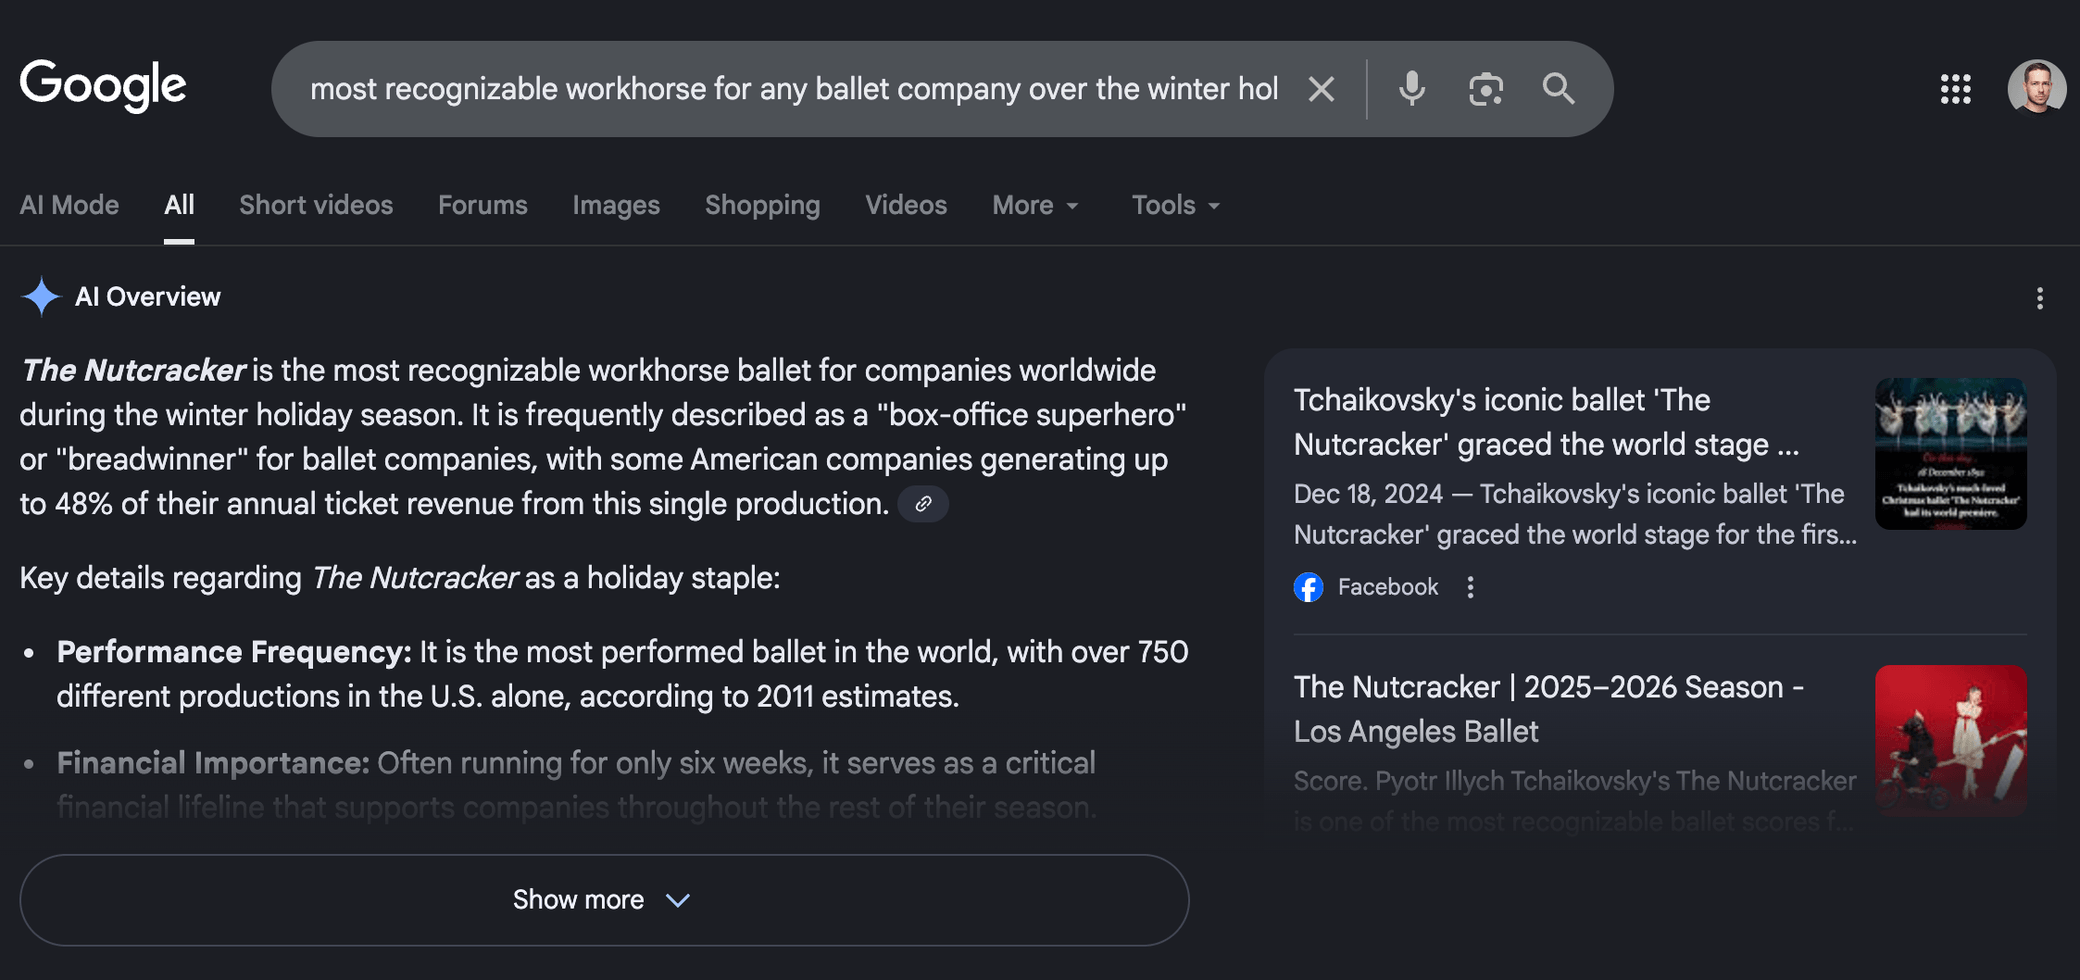The height and width of the screenshot is (980, 2080).
Task: Click the Google logo
Action: pos(103,86)
